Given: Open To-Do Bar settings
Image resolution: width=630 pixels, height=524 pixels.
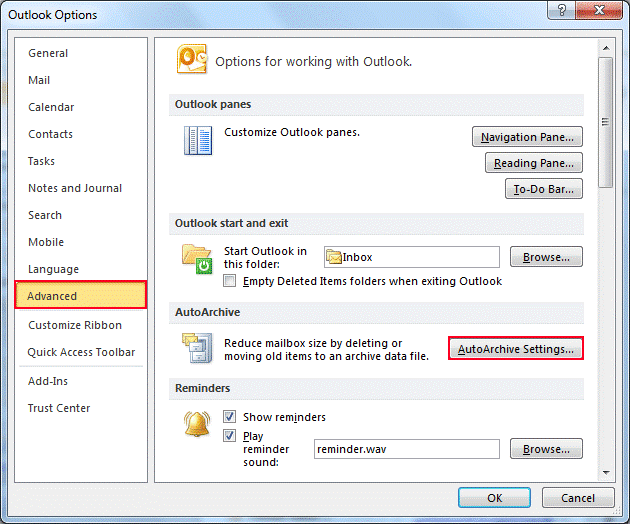Looking at the screenshot, I should (544, 189).
